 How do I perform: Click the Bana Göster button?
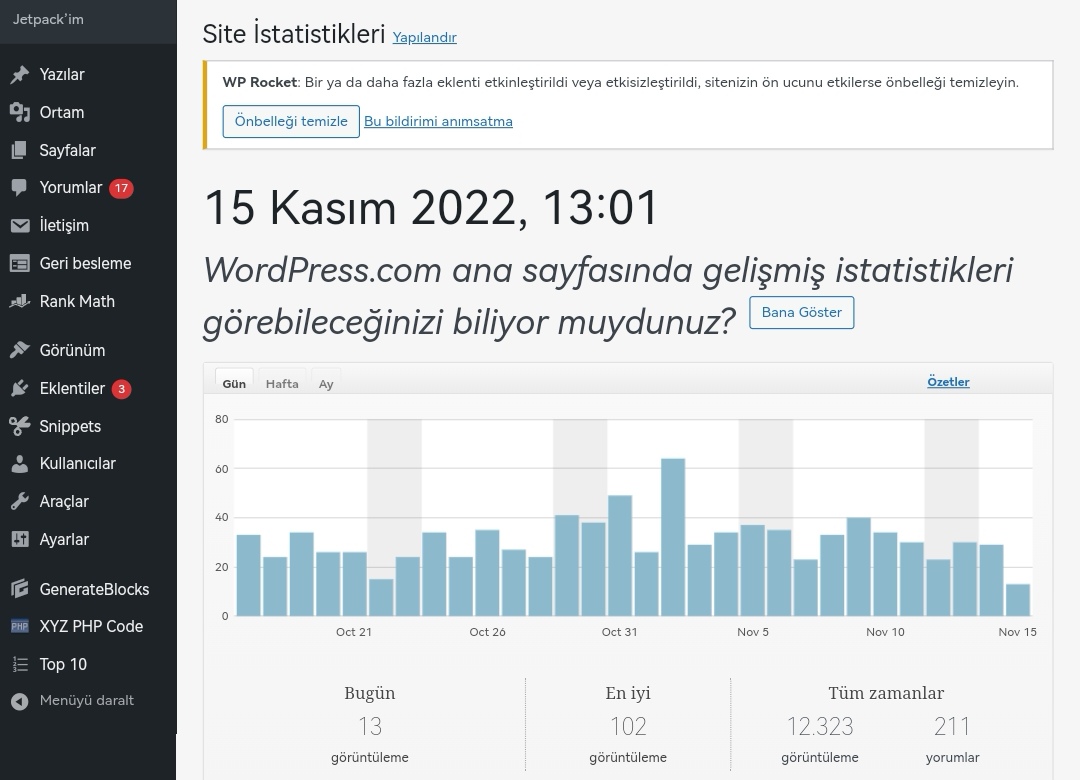(x=802, y=312)
